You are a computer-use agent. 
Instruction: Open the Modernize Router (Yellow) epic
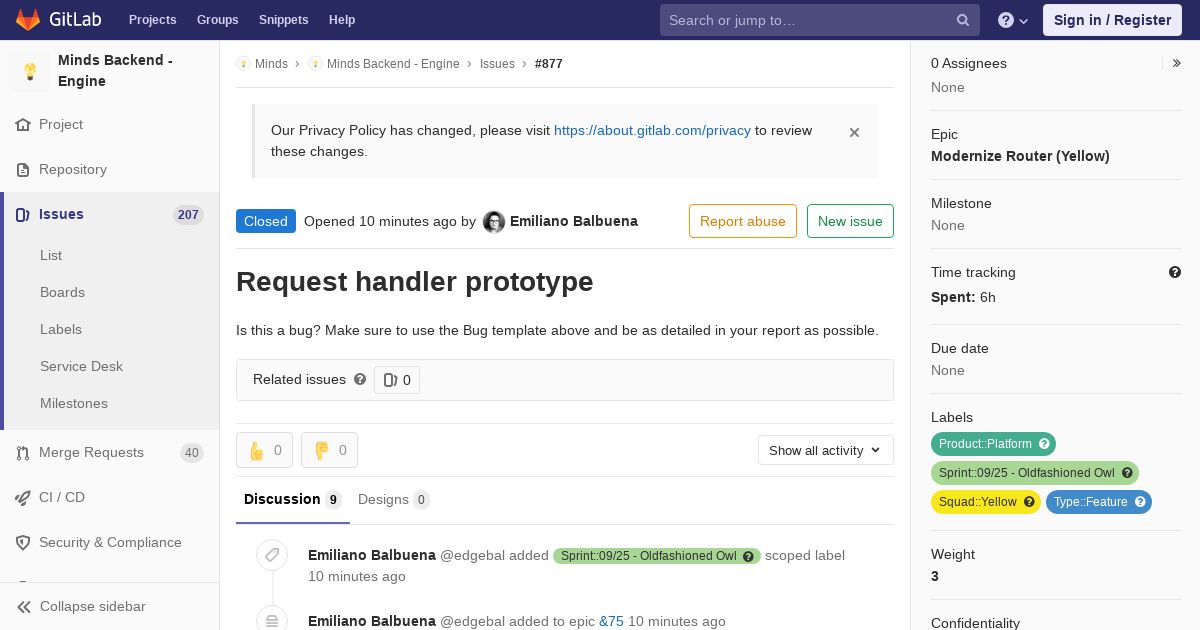tap(1020, 156)
